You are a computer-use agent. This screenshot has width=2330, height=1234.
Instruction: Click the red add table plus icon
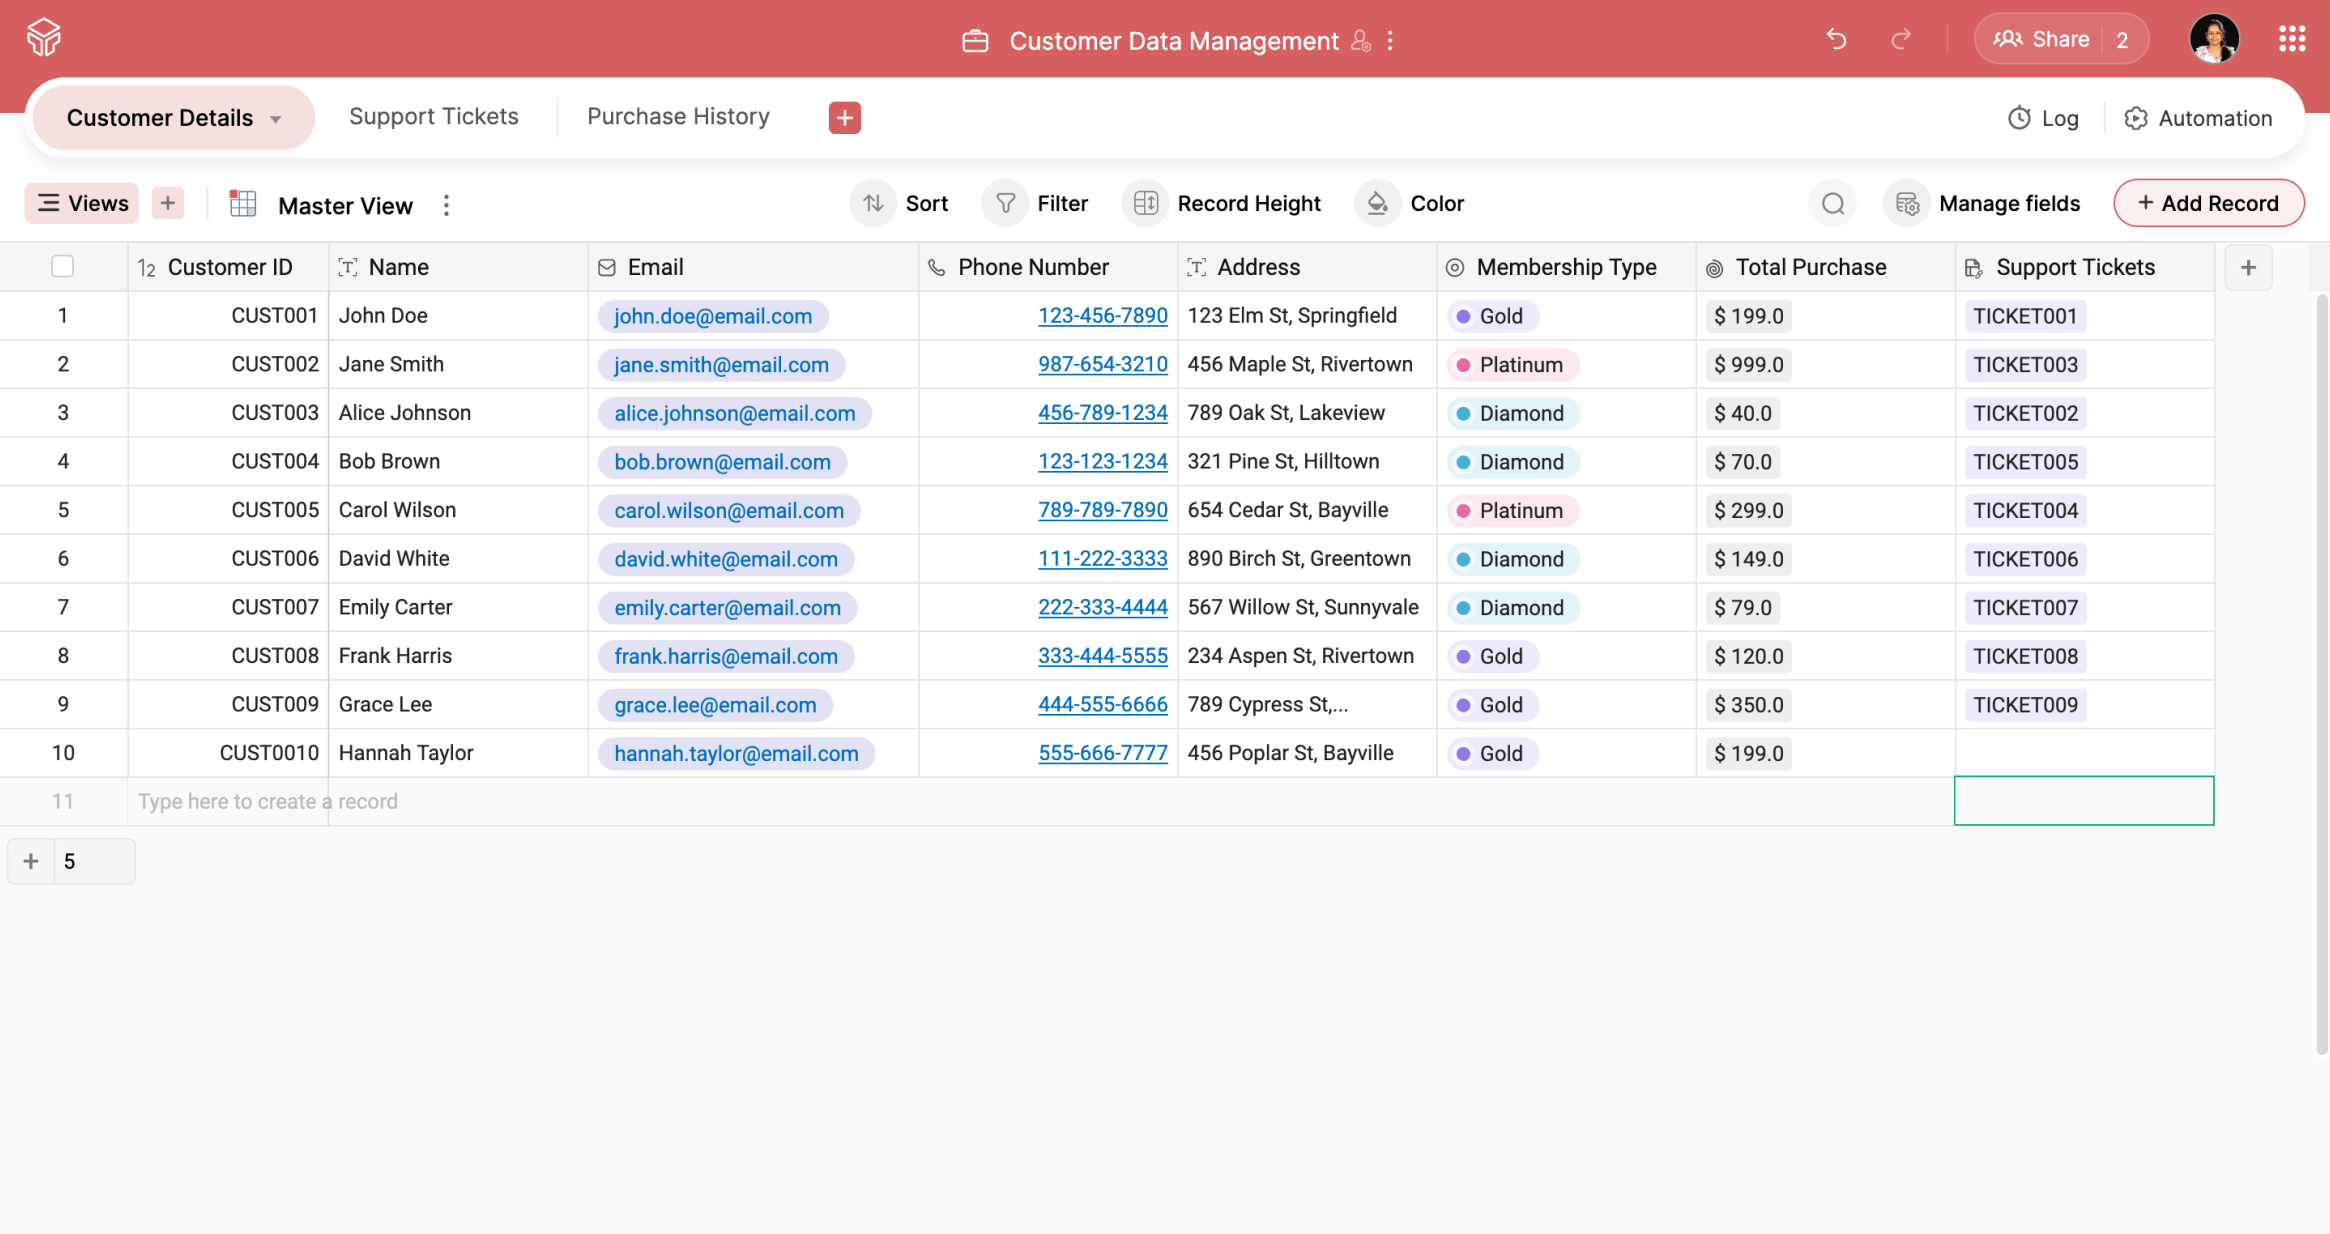[x=844, y=117]
